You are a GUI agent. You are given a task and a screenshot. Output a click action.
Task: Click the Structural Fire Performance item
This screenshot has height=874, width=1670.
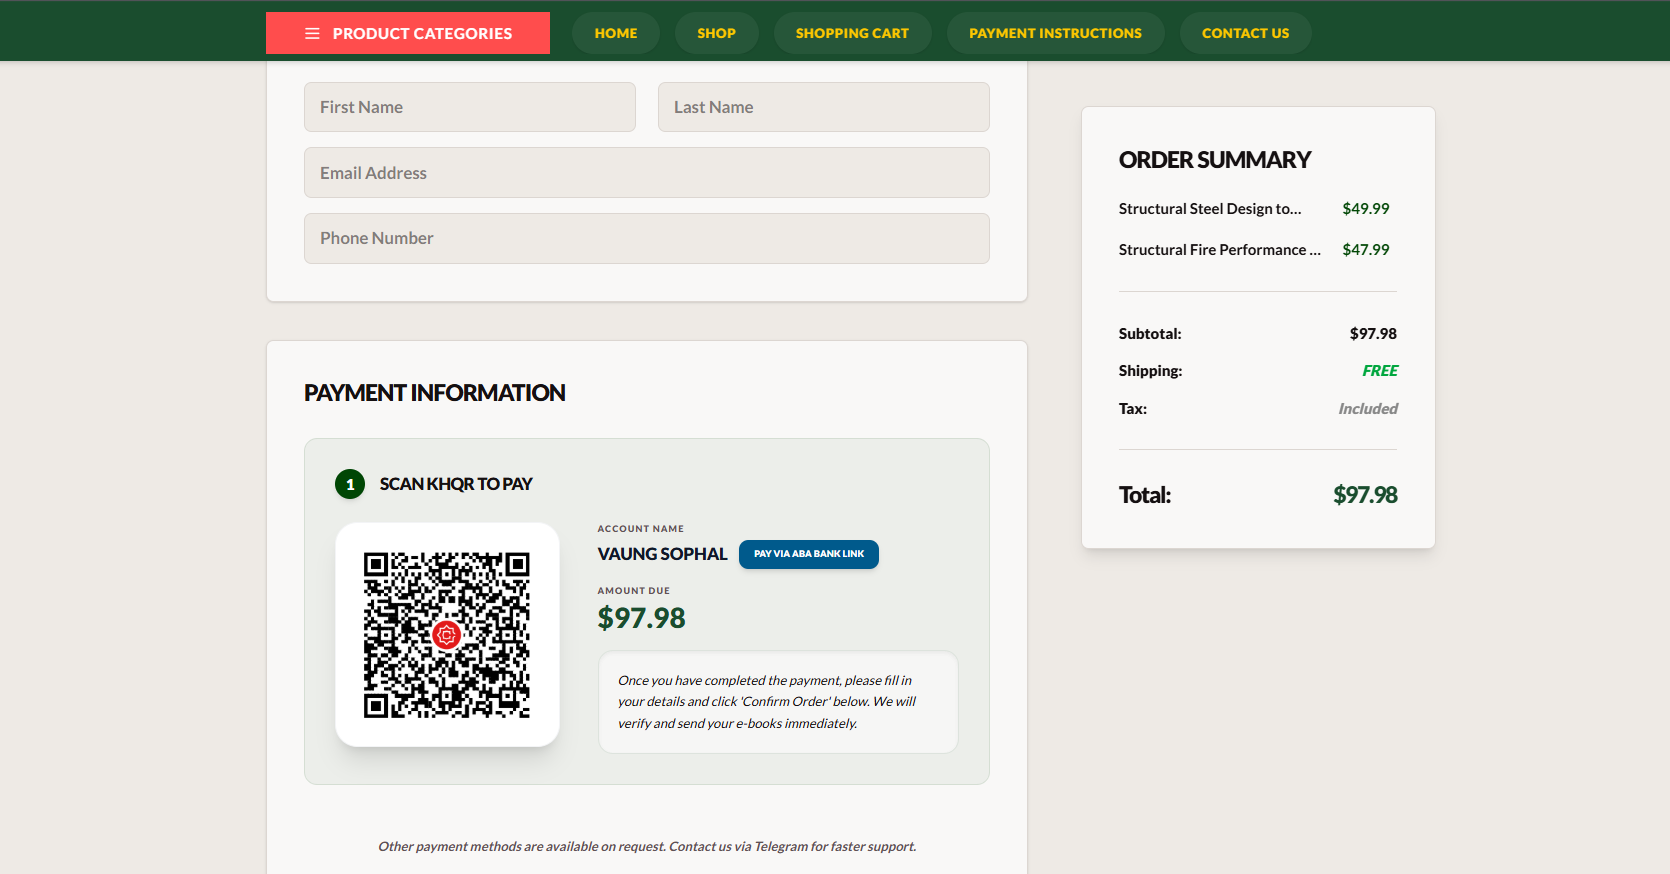1220,250
